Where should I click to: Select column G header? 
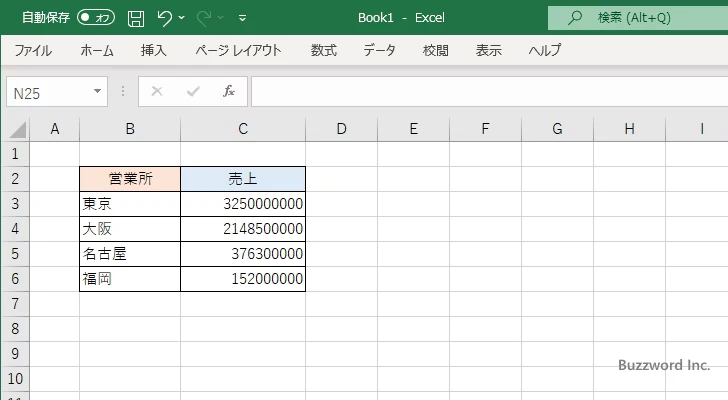point(557,129)
